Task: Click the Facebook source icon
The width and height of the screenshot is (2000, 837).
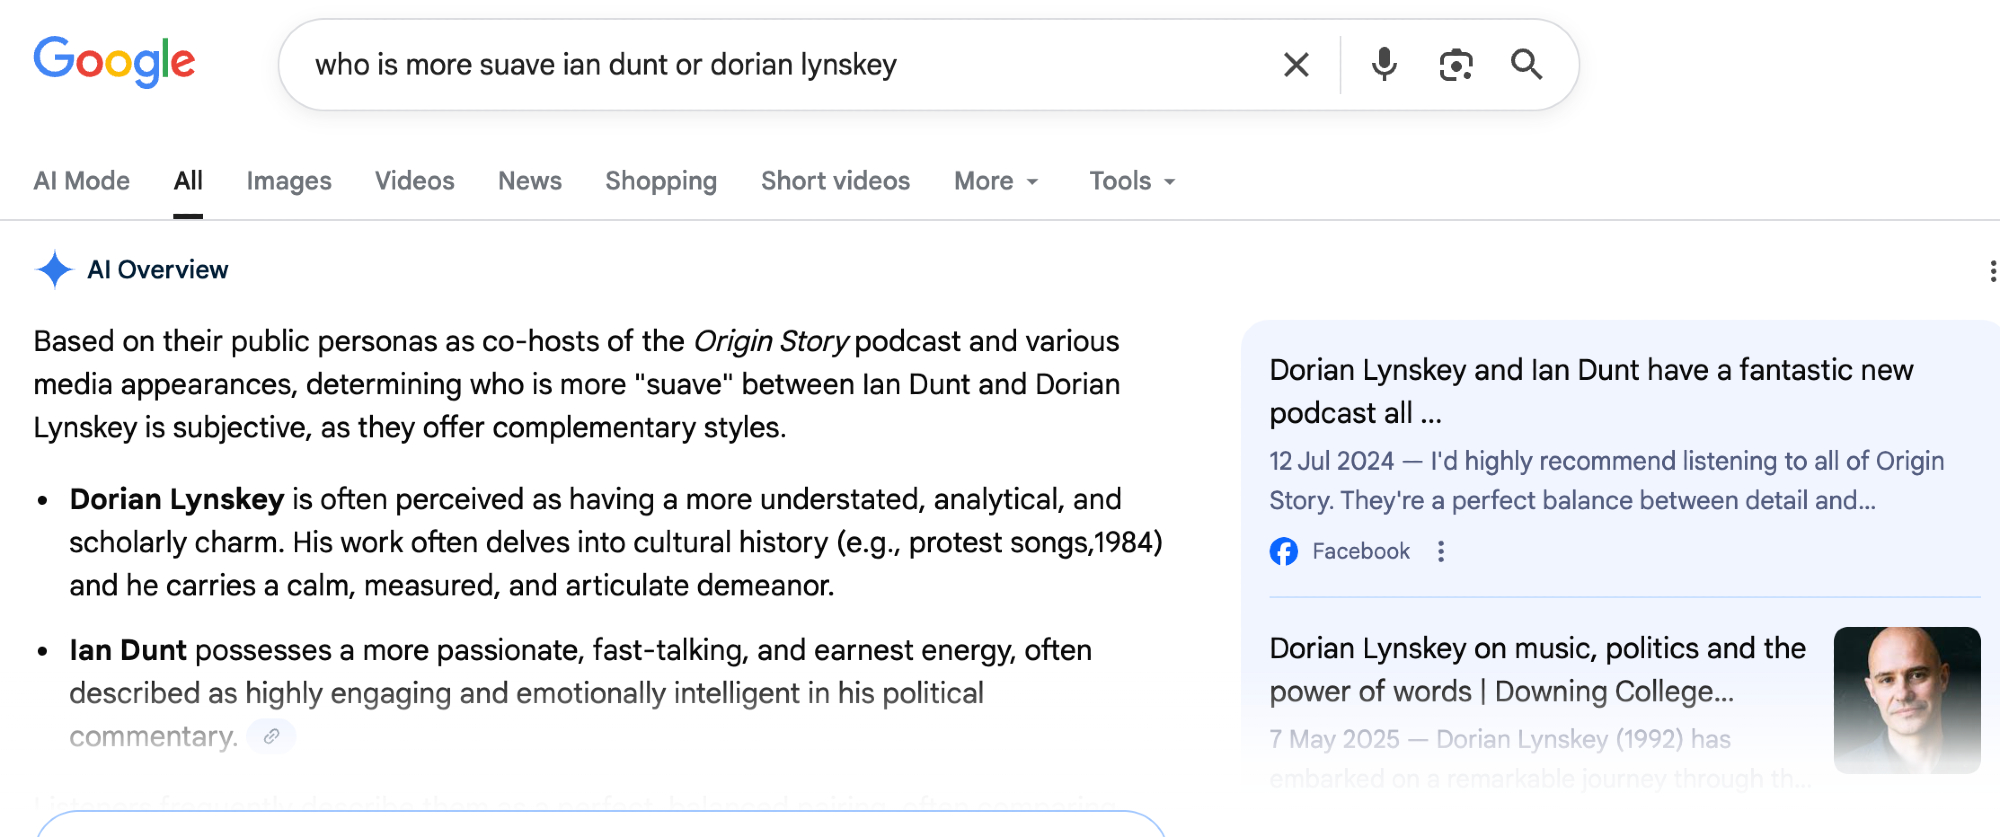Action: pos(1284,551)
